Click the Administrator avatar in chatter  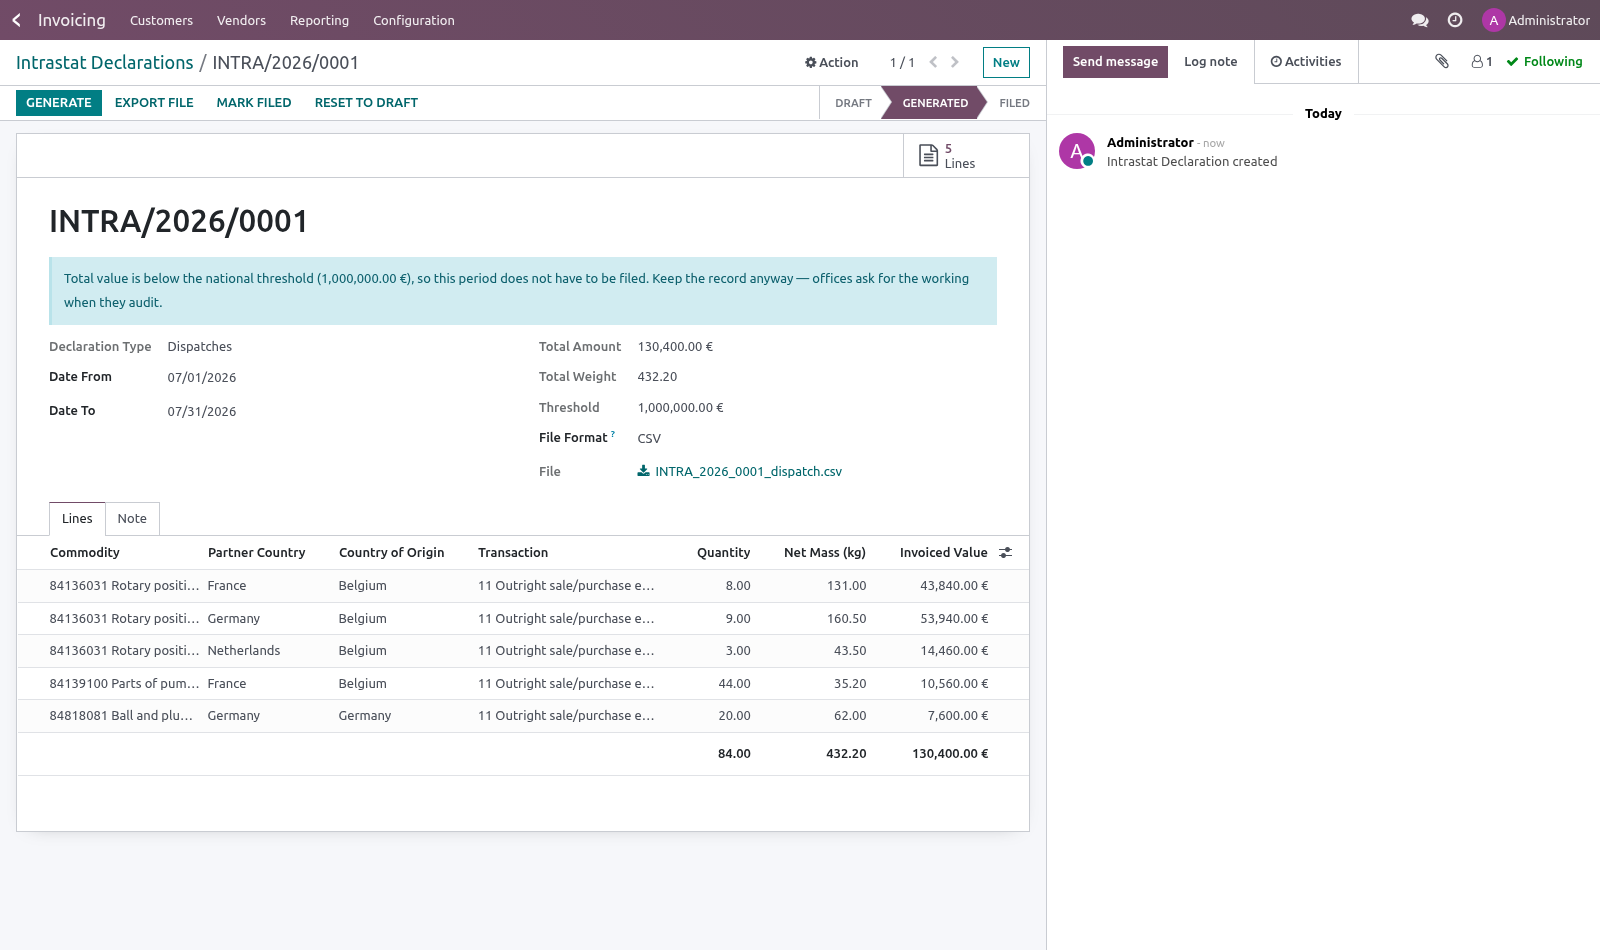pyautogui.click(x=1077, y=151)
